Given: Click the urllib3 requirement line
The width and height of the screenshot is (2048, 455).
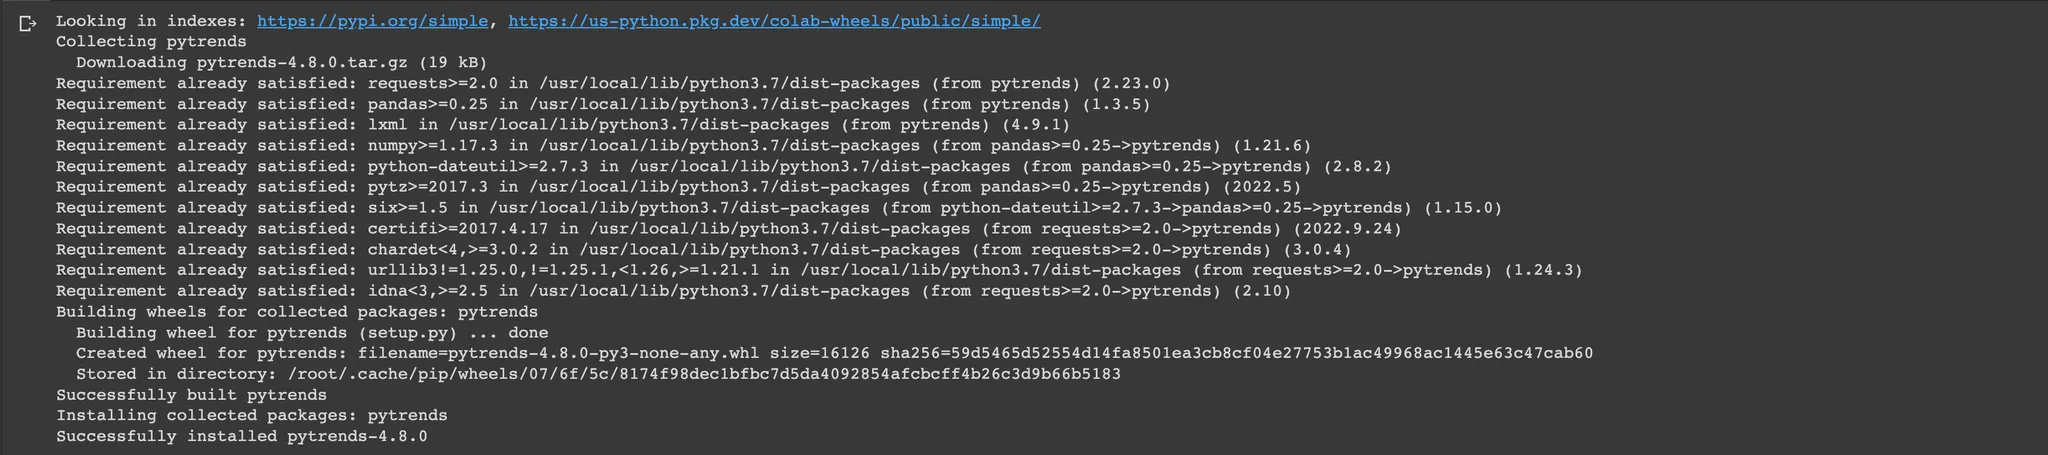Looking at the screenshot, I should 818,271.
